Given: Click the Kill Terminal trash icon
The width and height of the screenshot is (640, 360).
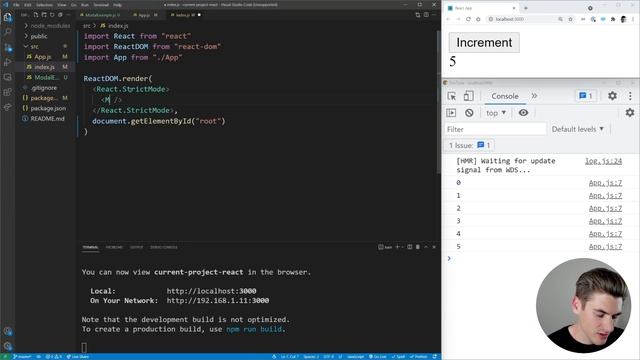Looking at the screenshot, I should click(x=418, y=247).
